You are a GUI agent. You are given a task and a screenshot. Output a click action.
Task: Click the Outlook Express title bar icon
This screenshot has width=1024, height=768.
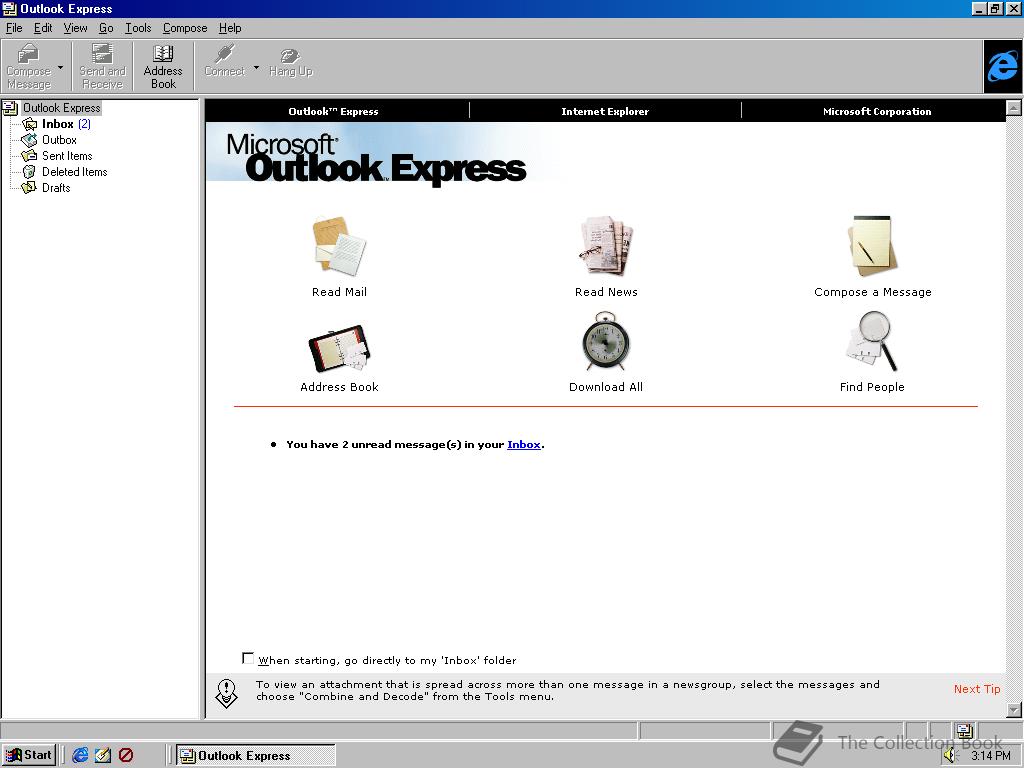(9, 8)
